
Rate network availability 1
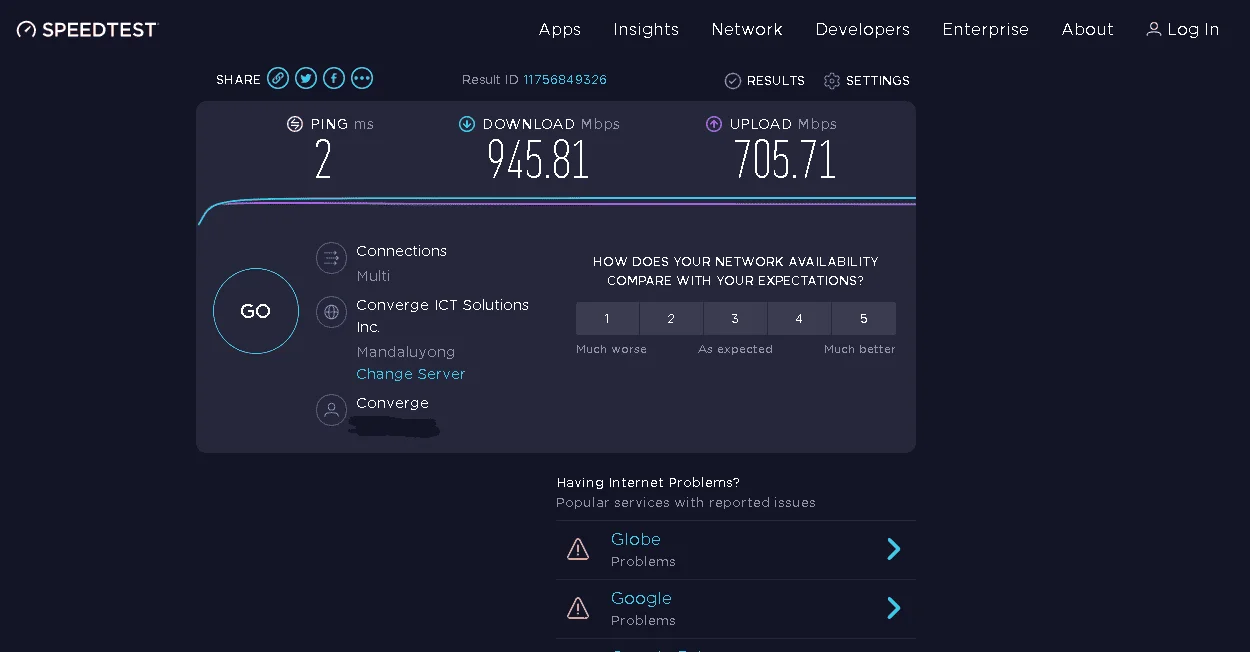pos(607,318)
